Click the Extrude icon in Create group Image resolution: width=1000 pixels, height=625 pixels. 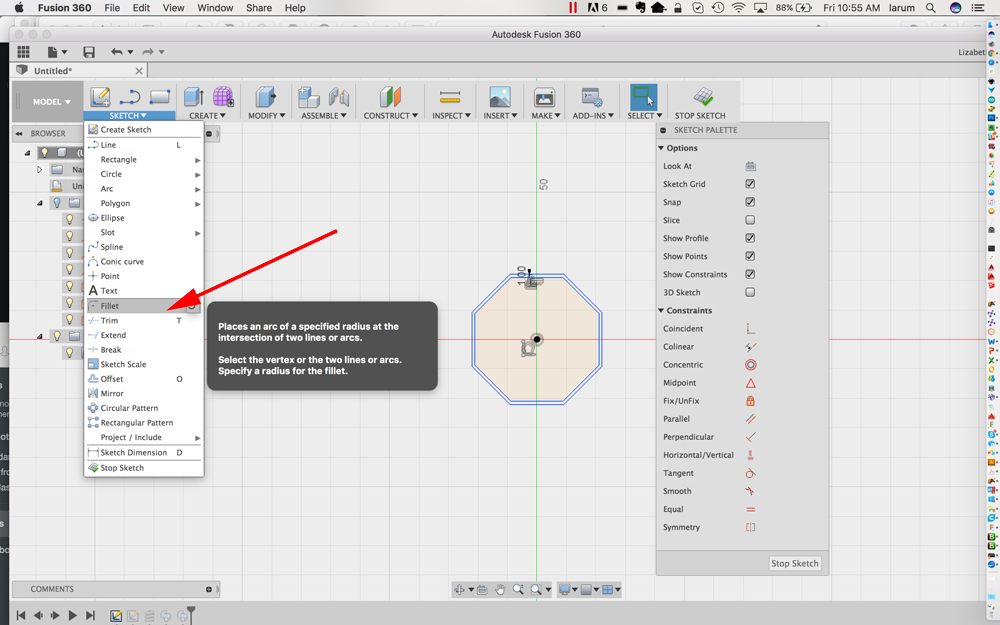(194, 97)
